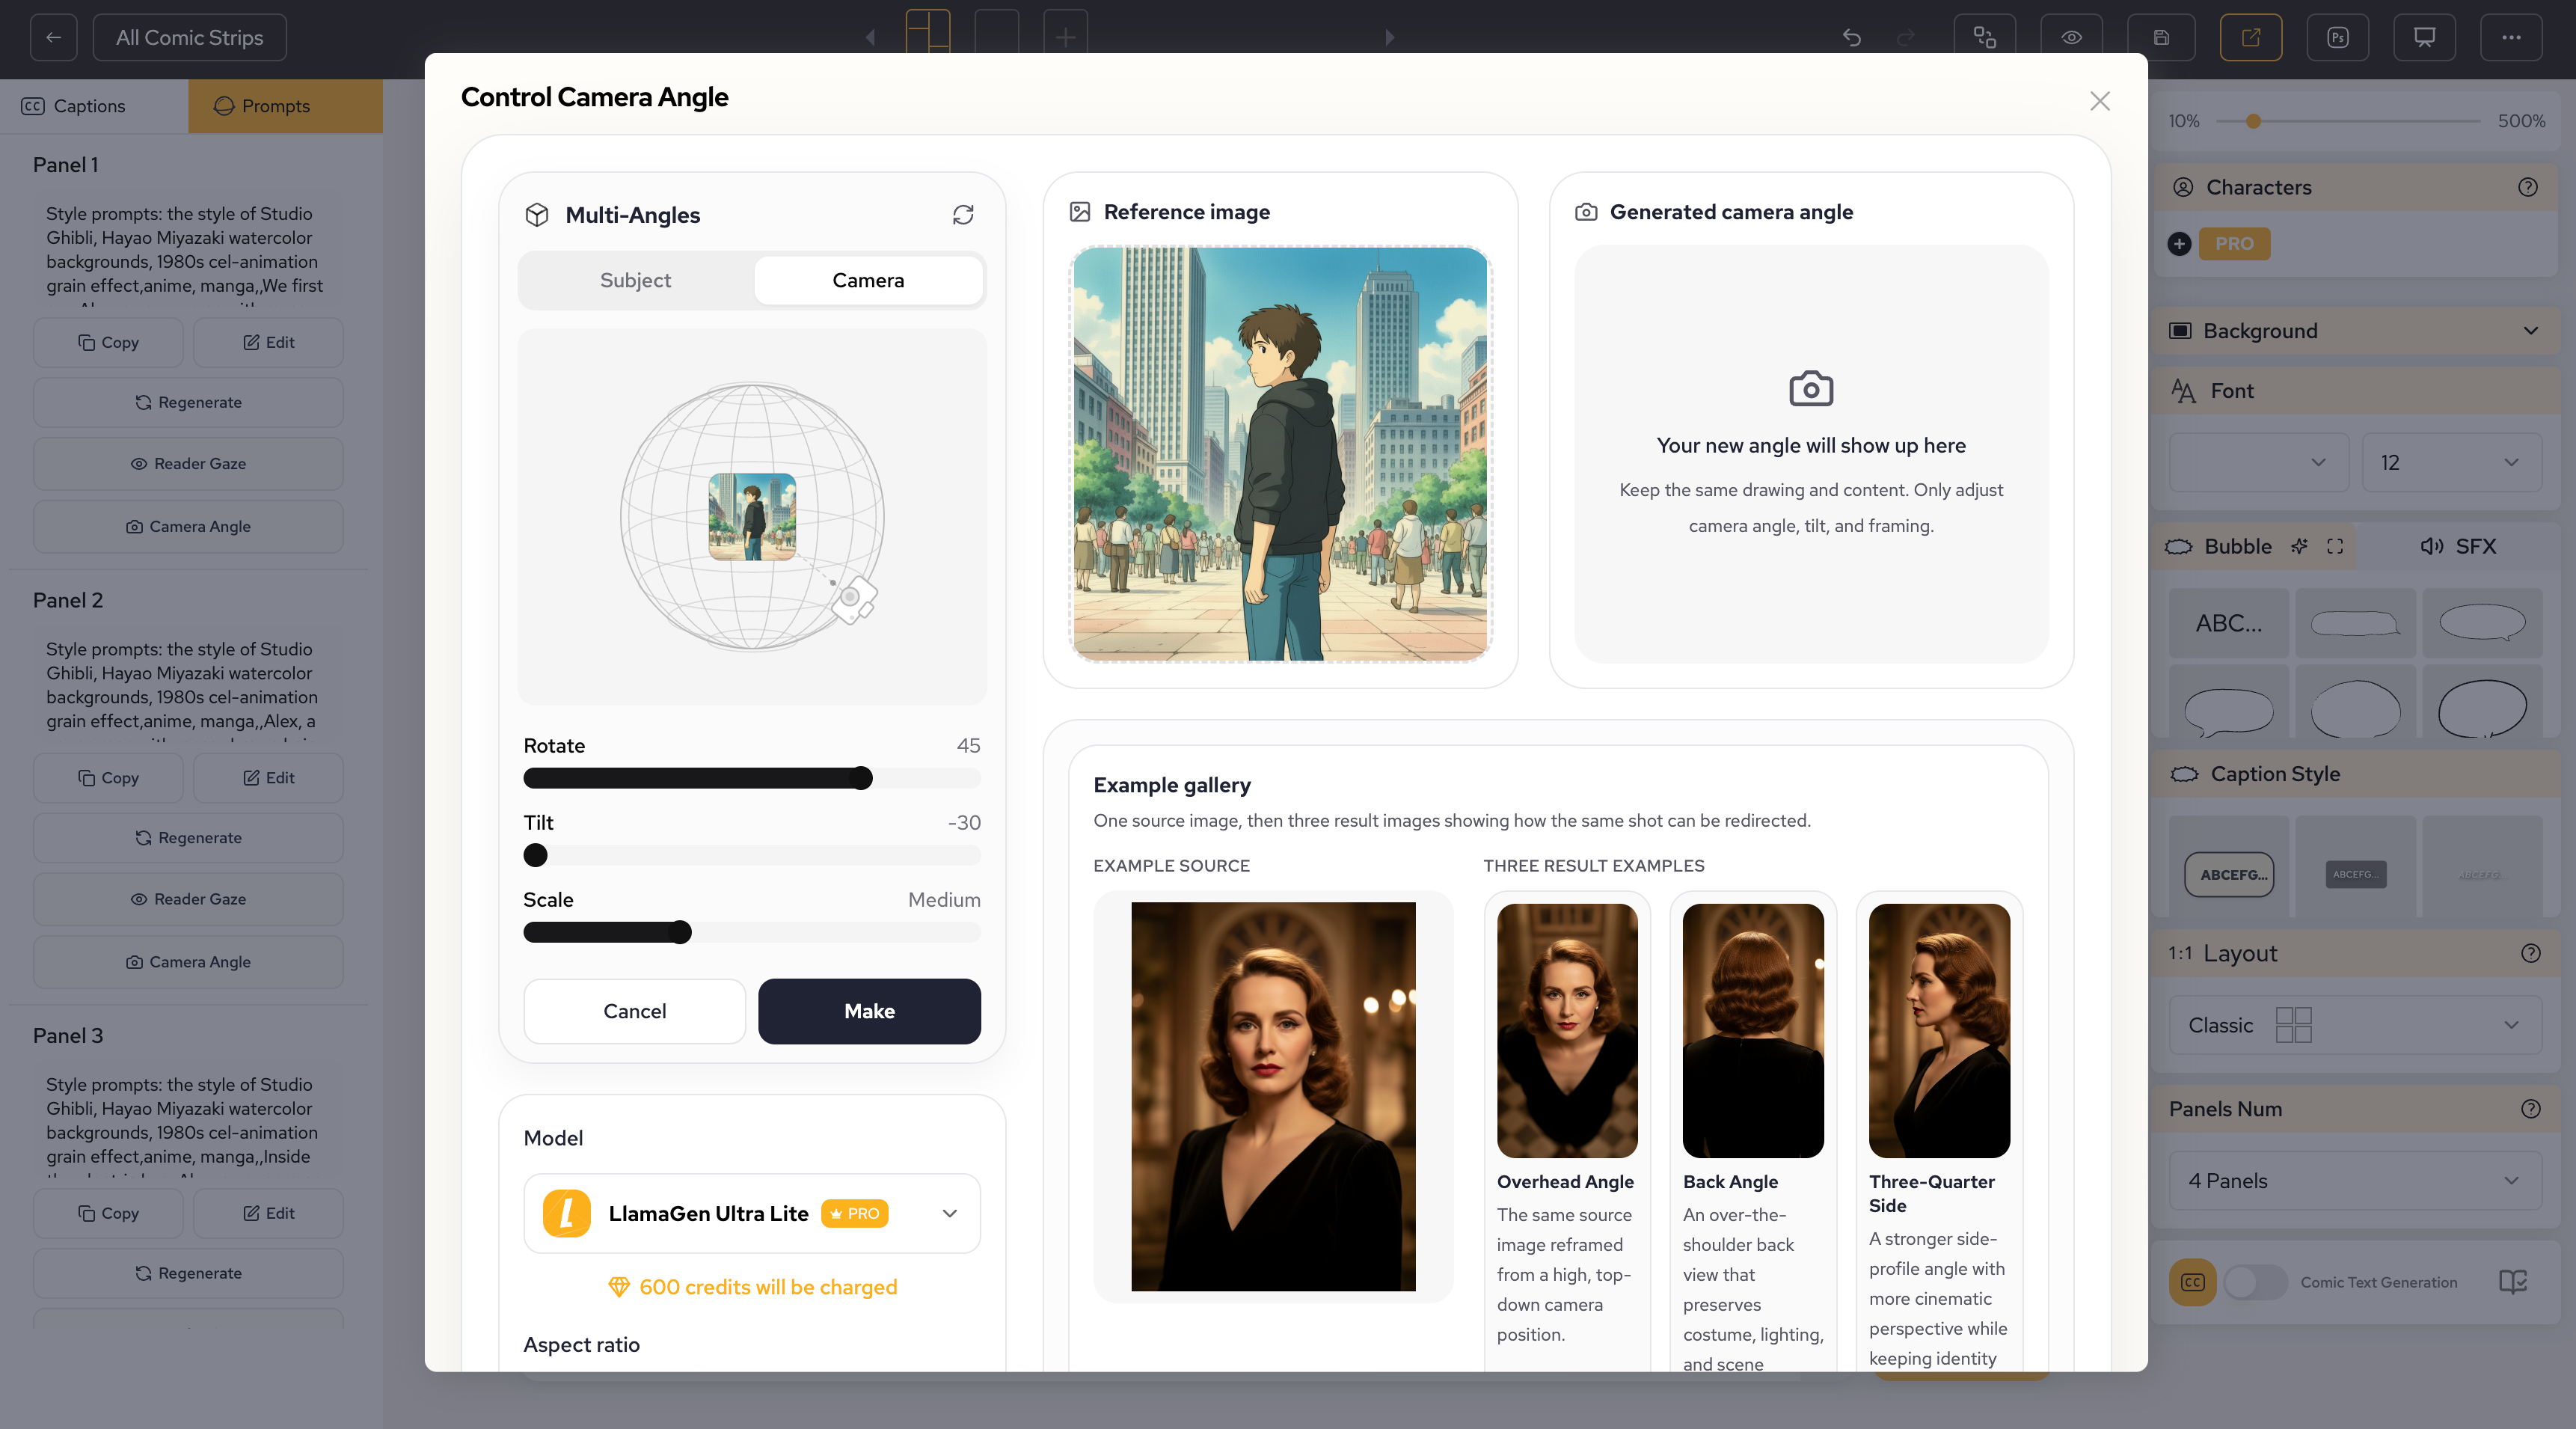Image resolution: width=2576 pixels, height=1429 pixels.
Task: Select the Camera mode segment
Action: pyautogui.click(x=867, y=280)
